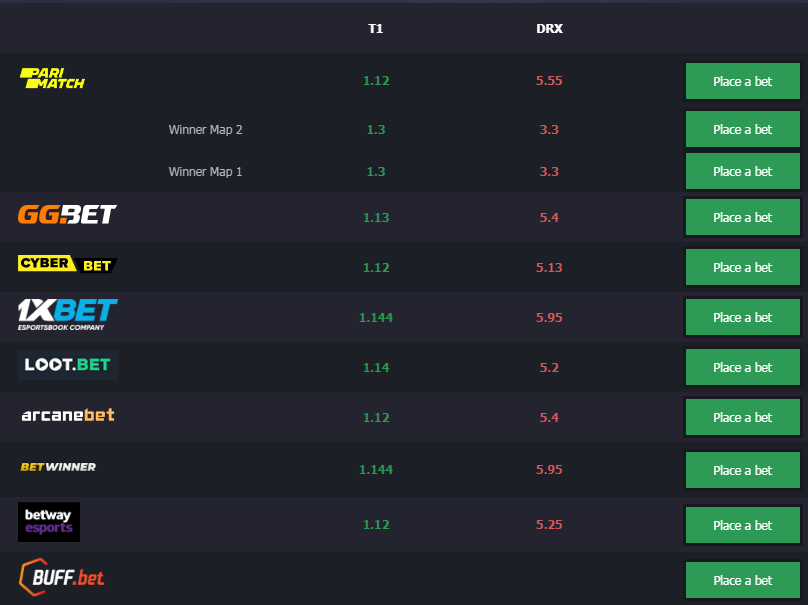
Task: Click the BUFF.bet logo
Action: click(61, 577)
